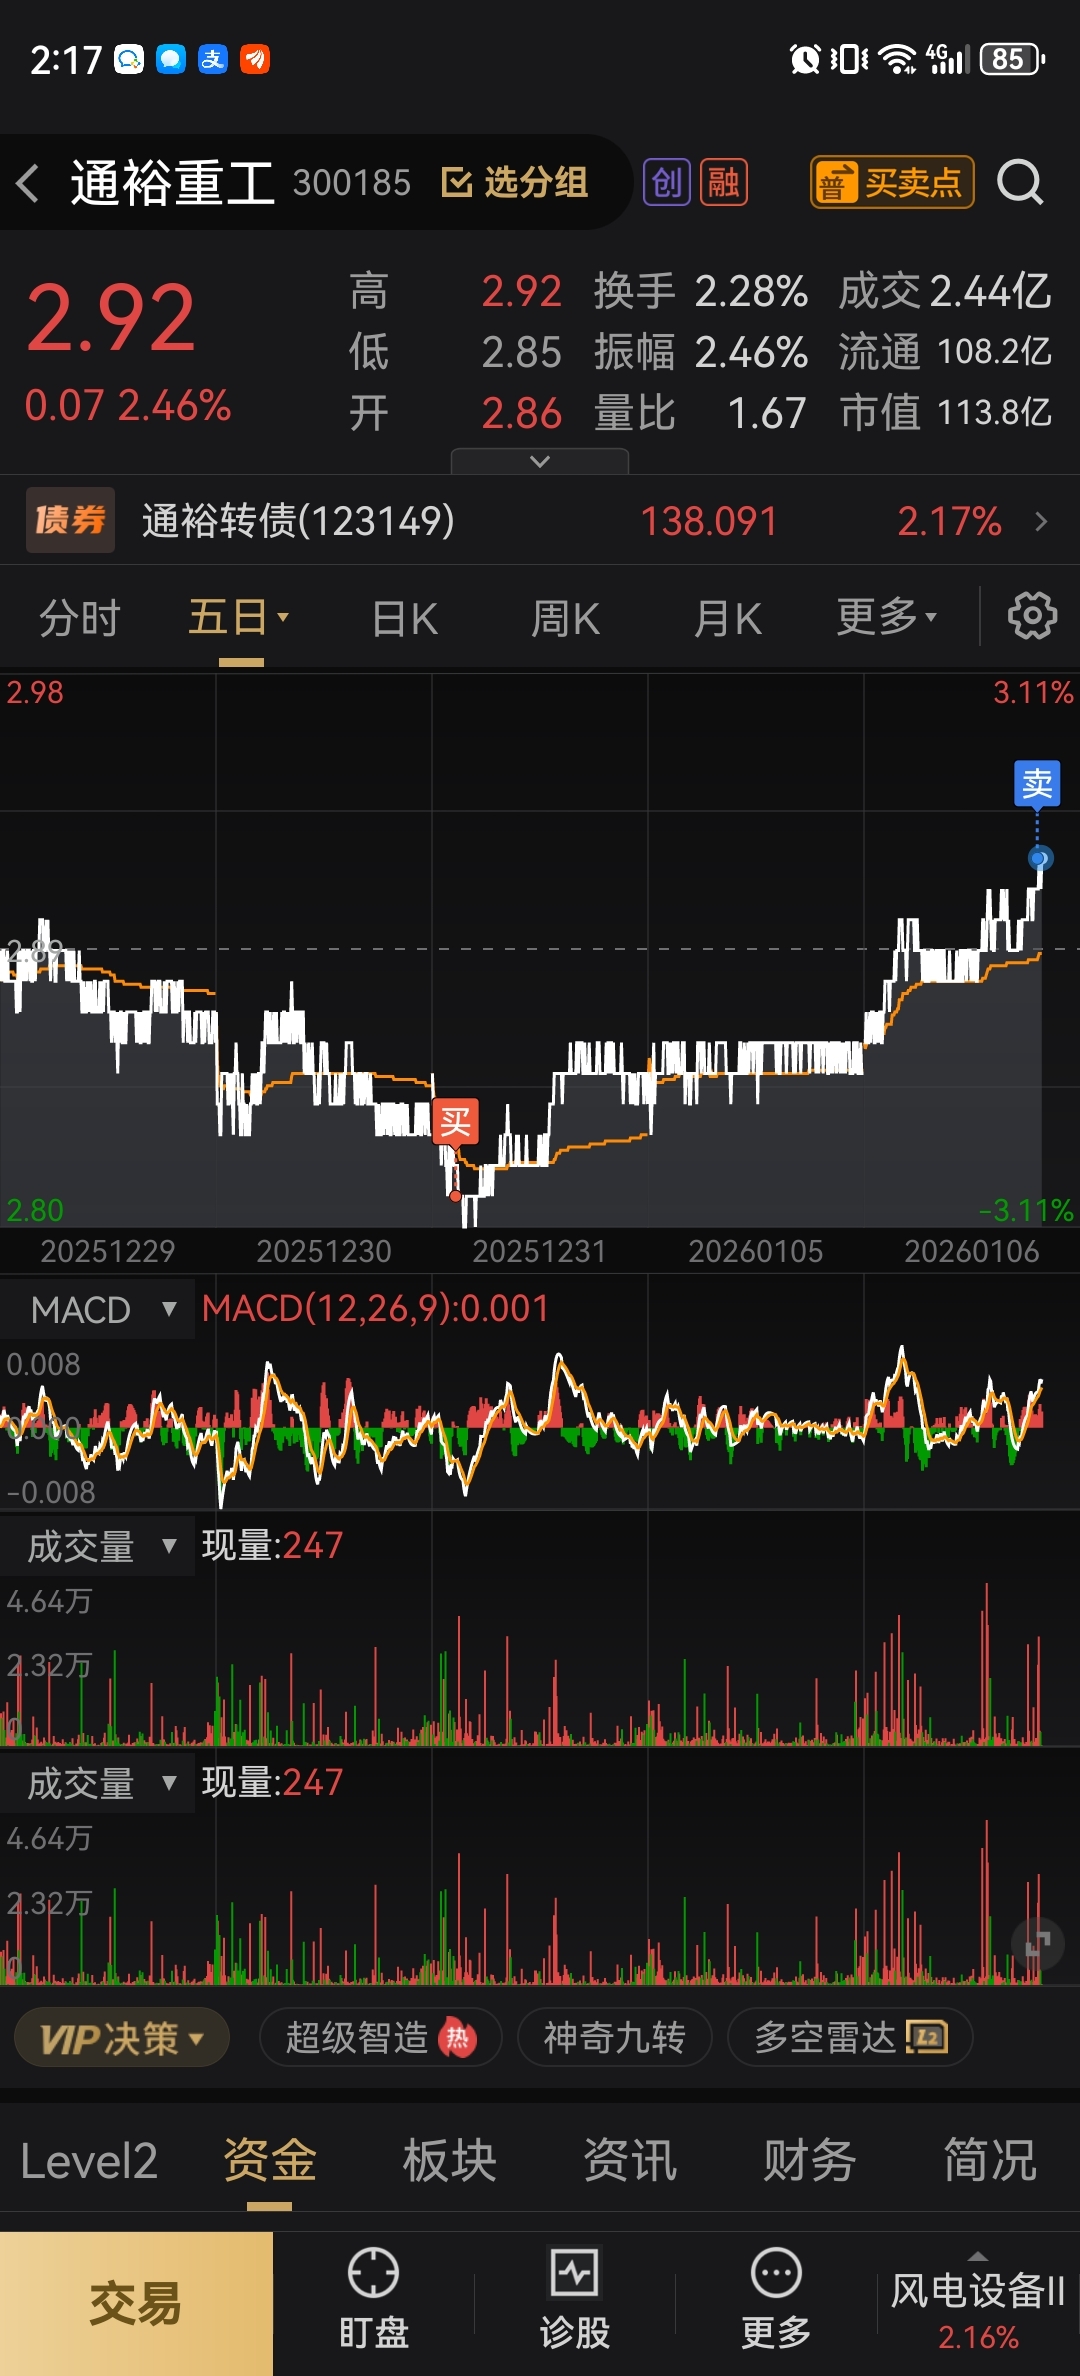
Task: Tap the fullscreen rotate chart icon
Action: click(x=1037, y=1943)
